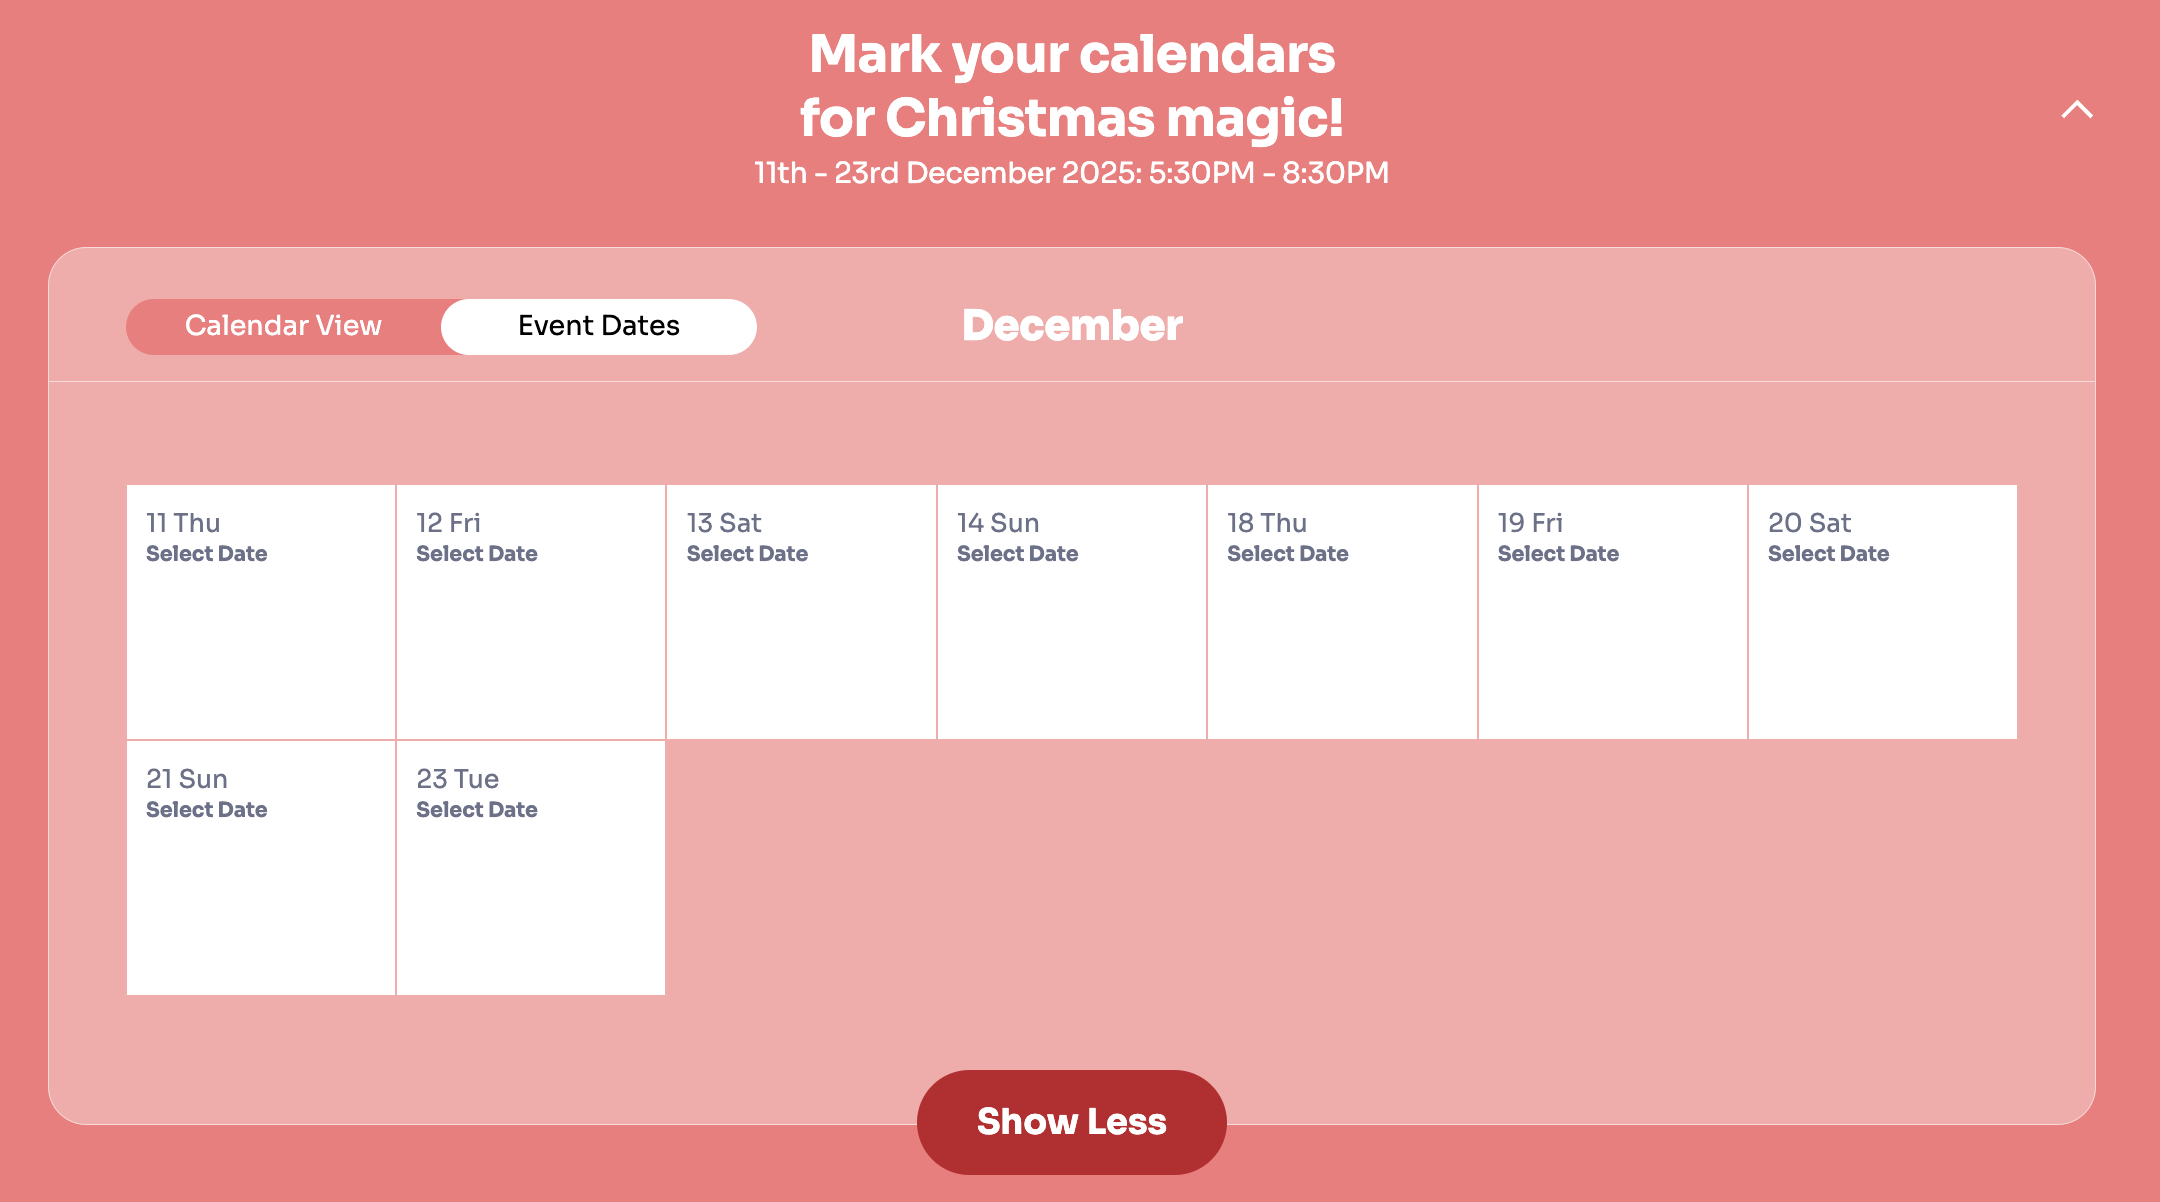Screen dimensions: 2160x1202
Task: Select date 12 Fri
Action: coord(531,612)
